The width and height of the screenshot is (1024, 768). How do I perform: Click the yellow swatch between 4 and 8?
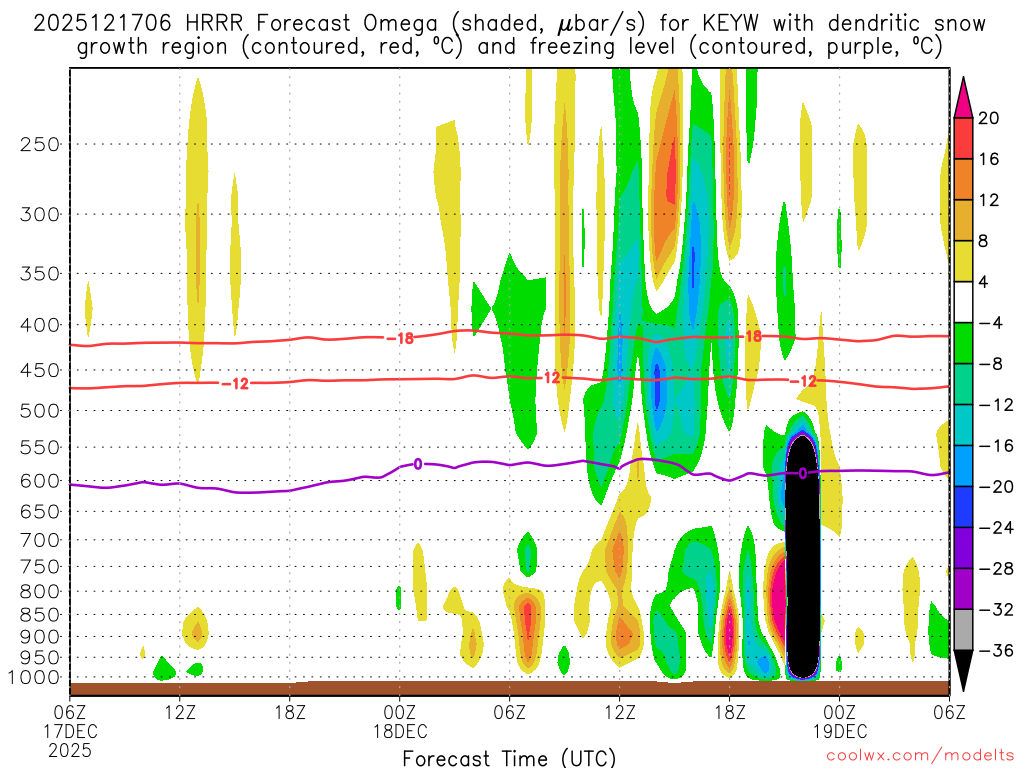point(963,261)
